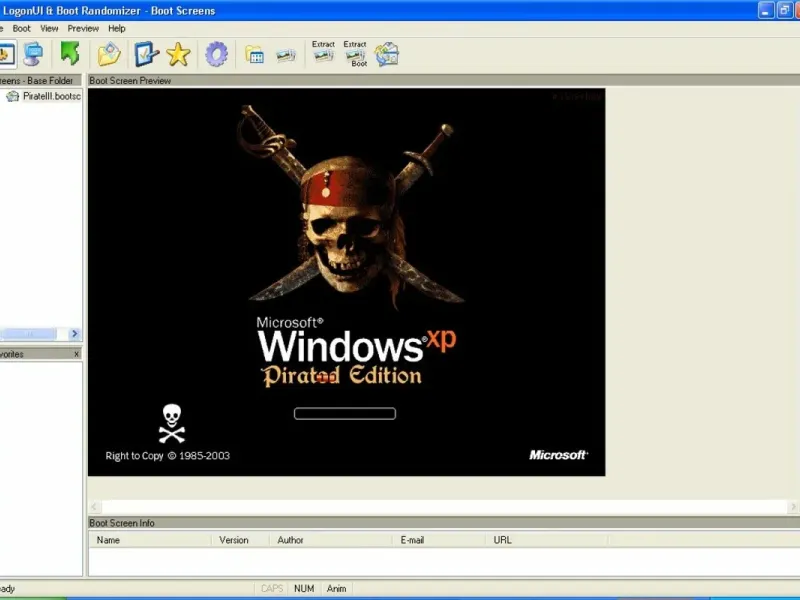The image size is (800, 600).
Task: Click the globe pictures icon at toolbar end
Action: click(387, 54)
